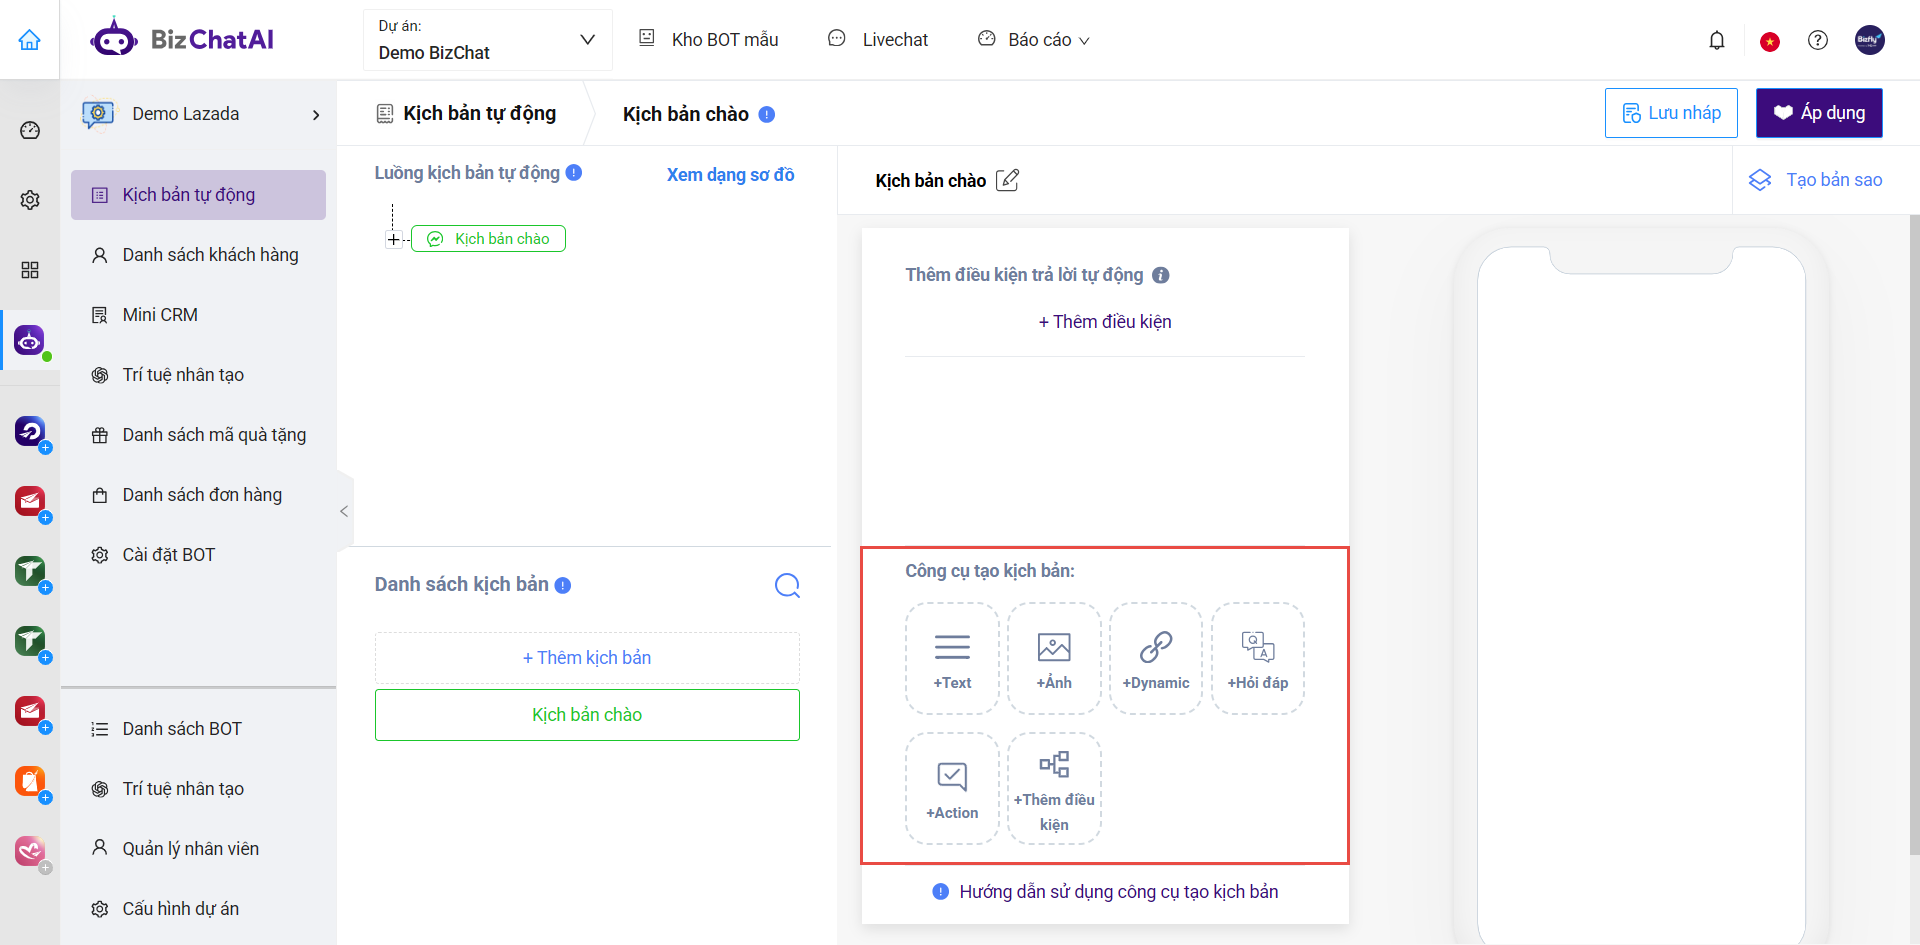Click Lưu nháp button
1920x945 pixels.
coord(1671,113)
